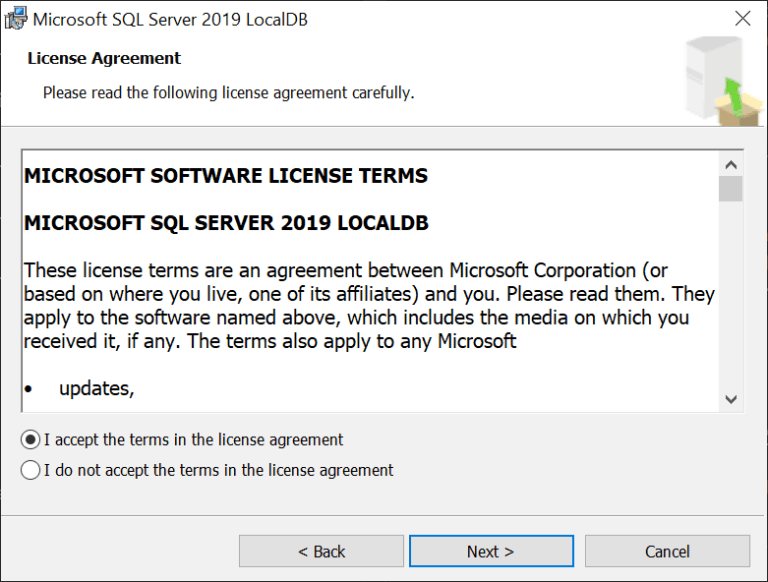
Task: Click 'I do not accept the terms' label
Action: point(219,470)
